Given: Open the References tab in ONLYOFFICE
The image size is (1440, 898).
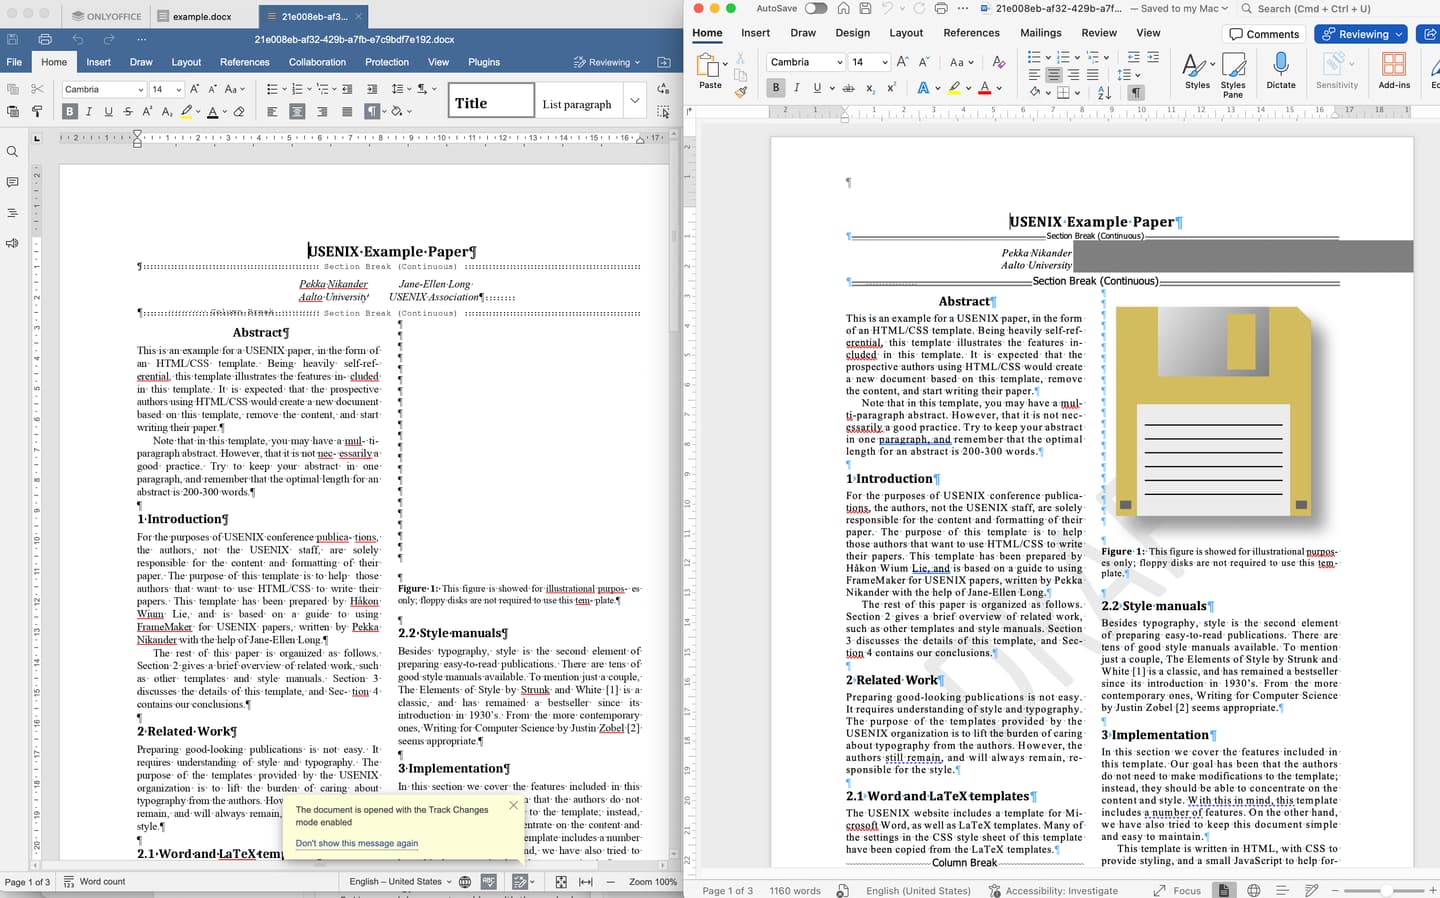Looking at the screenshot, I should pos(244,62).
